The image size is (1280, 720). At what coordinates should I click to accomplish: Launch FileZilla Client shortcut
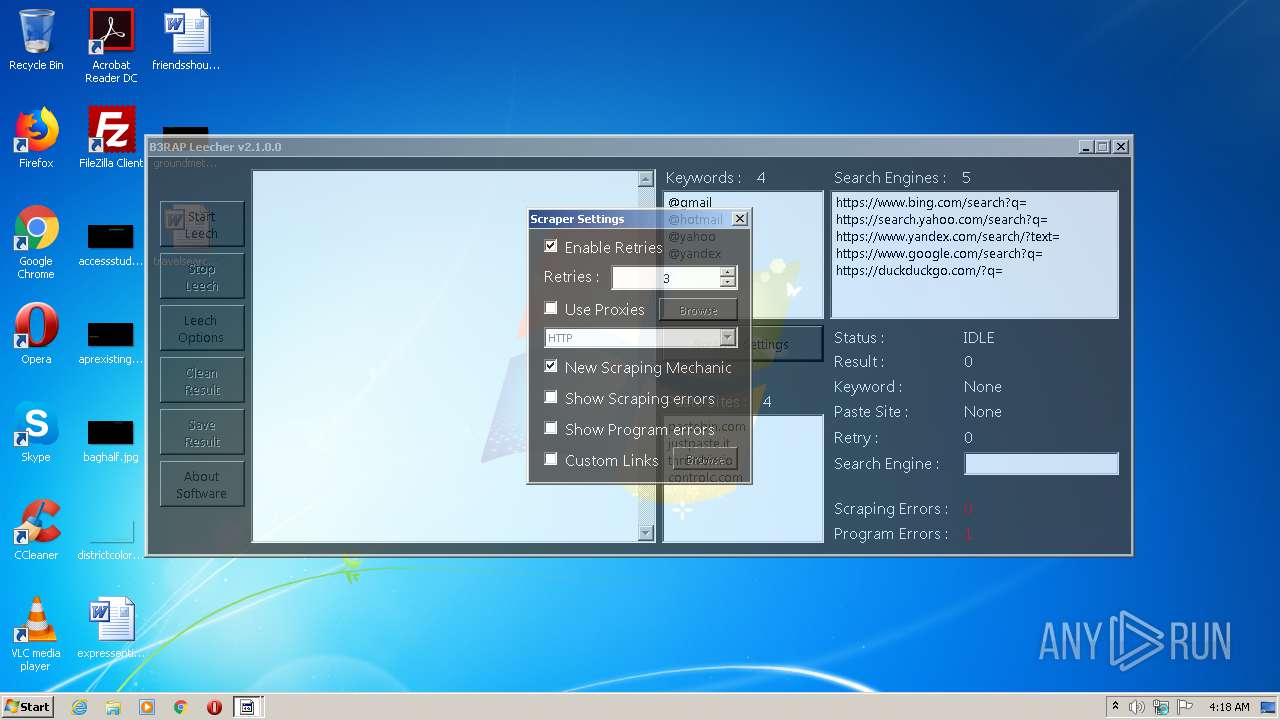(x=111, y=138)
